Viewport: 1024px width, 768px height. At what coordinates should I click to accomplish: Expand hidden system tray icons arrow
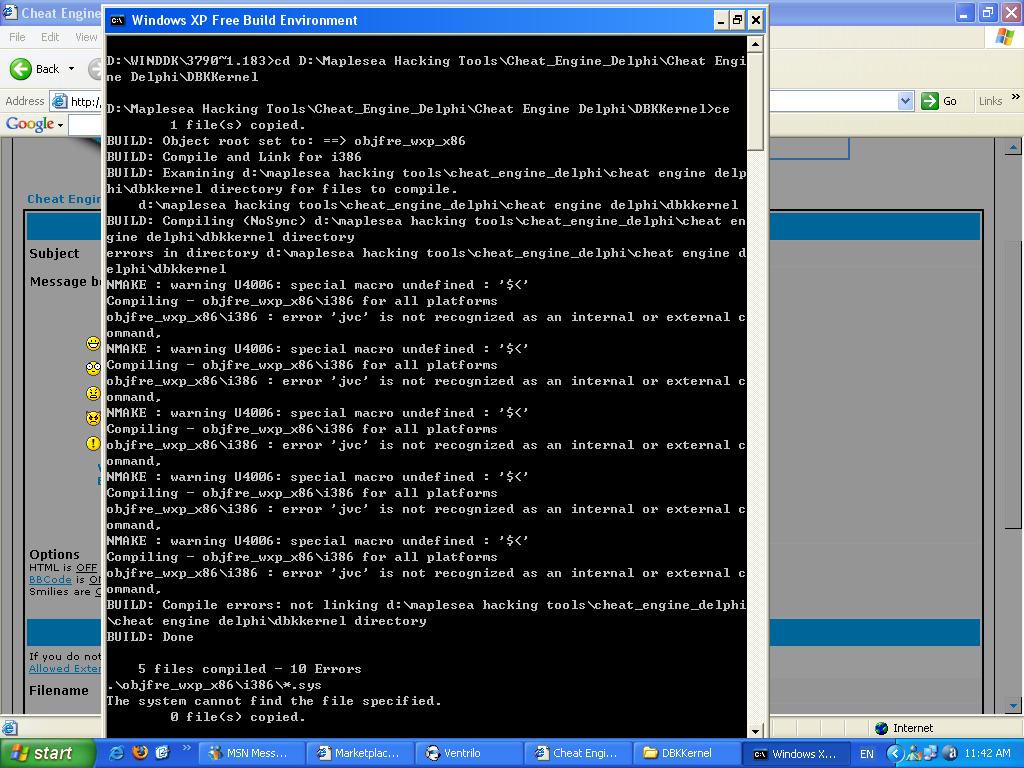pos(895,754)
